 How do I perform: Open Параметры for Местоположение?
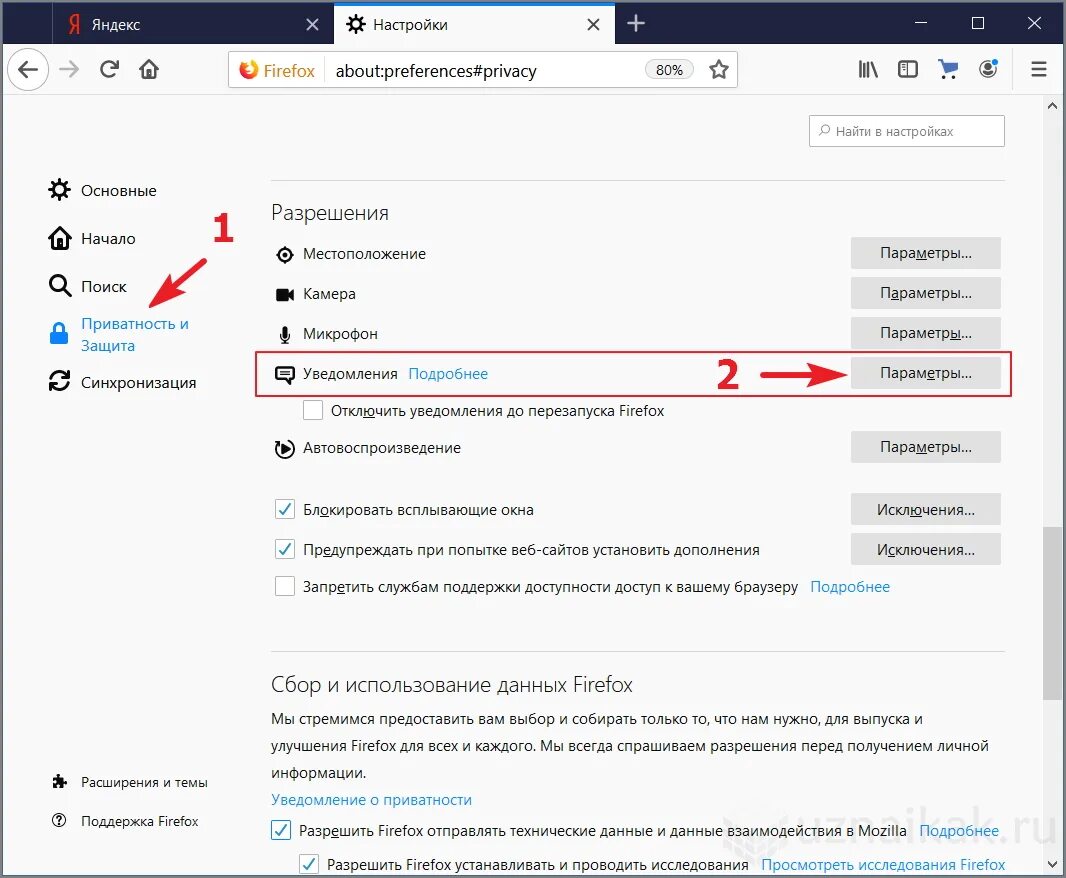925,253
